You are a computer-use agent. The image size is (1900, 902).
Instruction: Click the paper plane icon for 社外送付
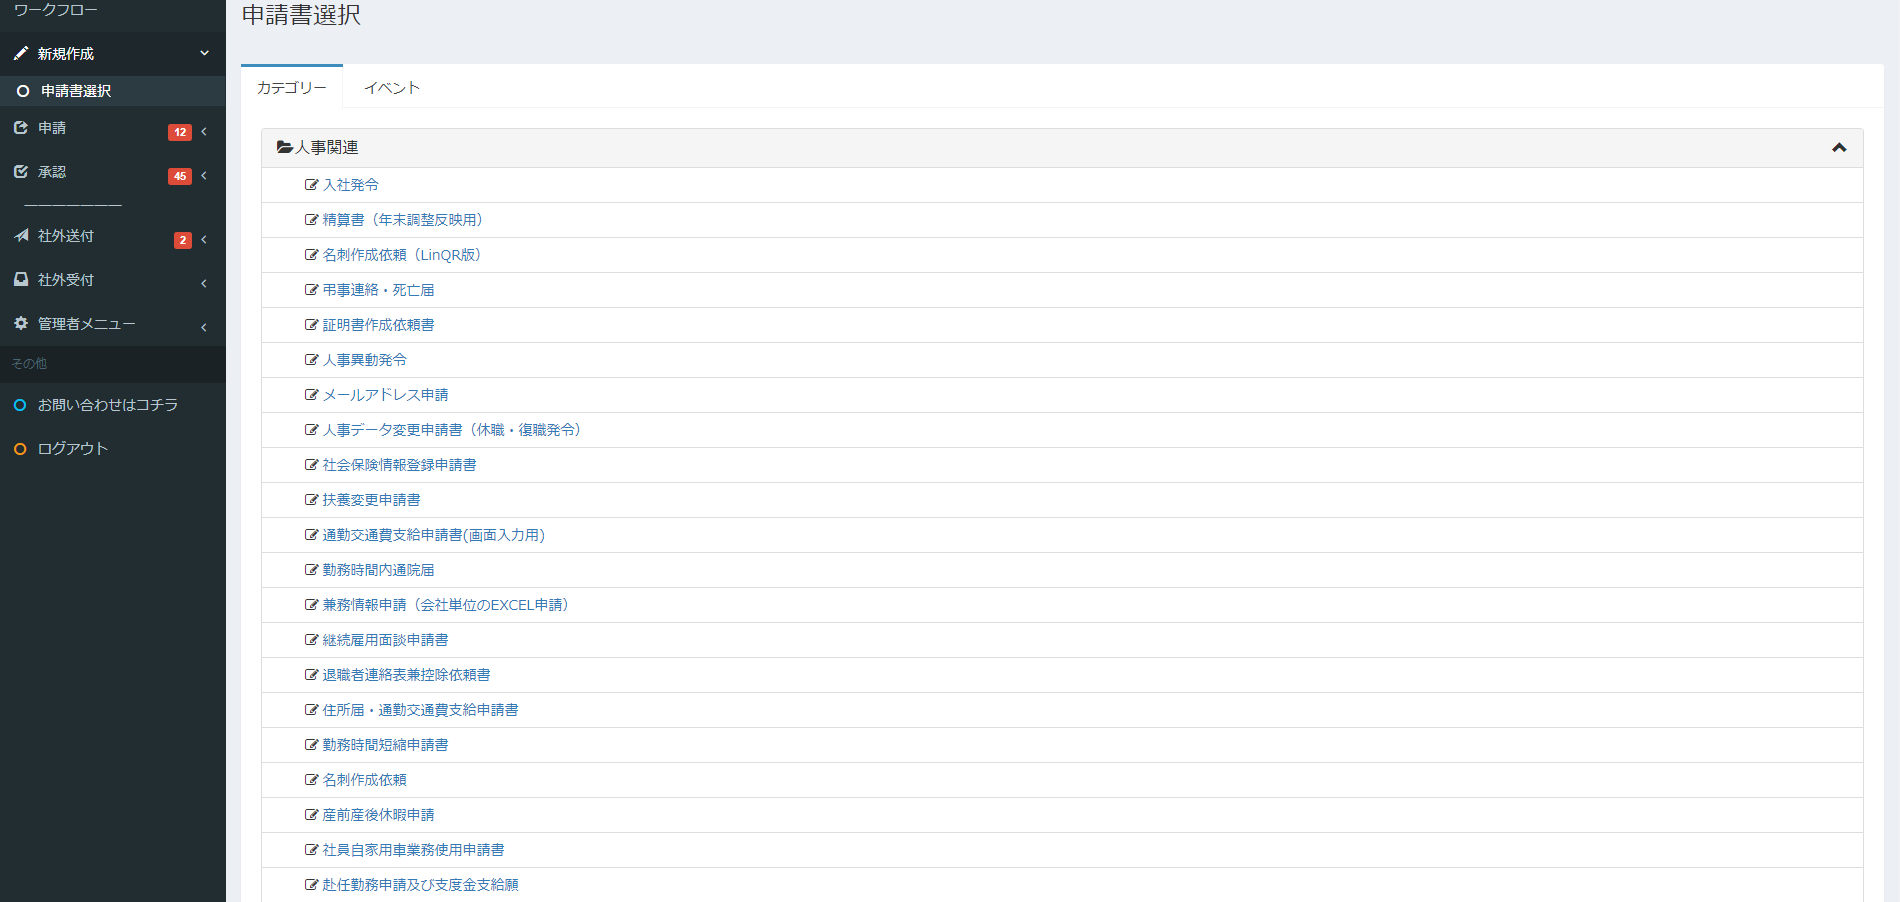coord(21,236)
